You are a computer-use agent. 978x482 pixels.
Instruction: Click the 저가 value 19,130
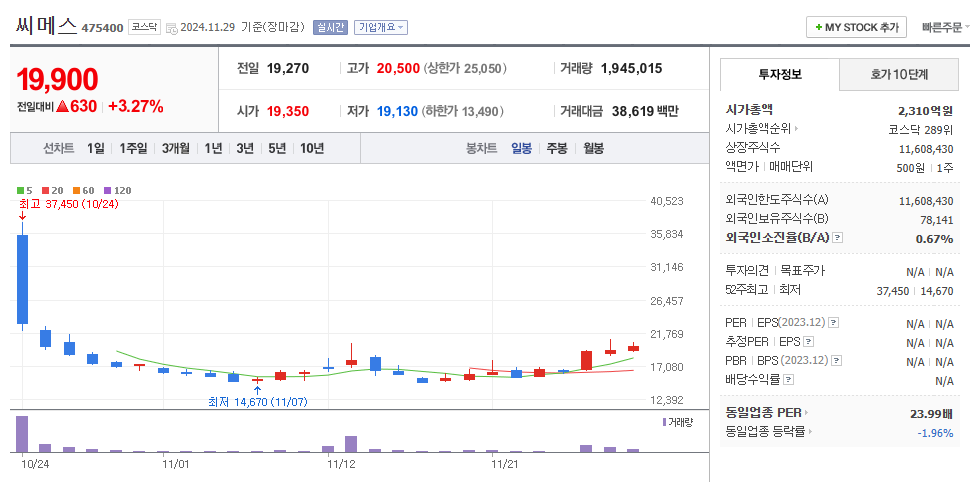(x=398, y=112)
